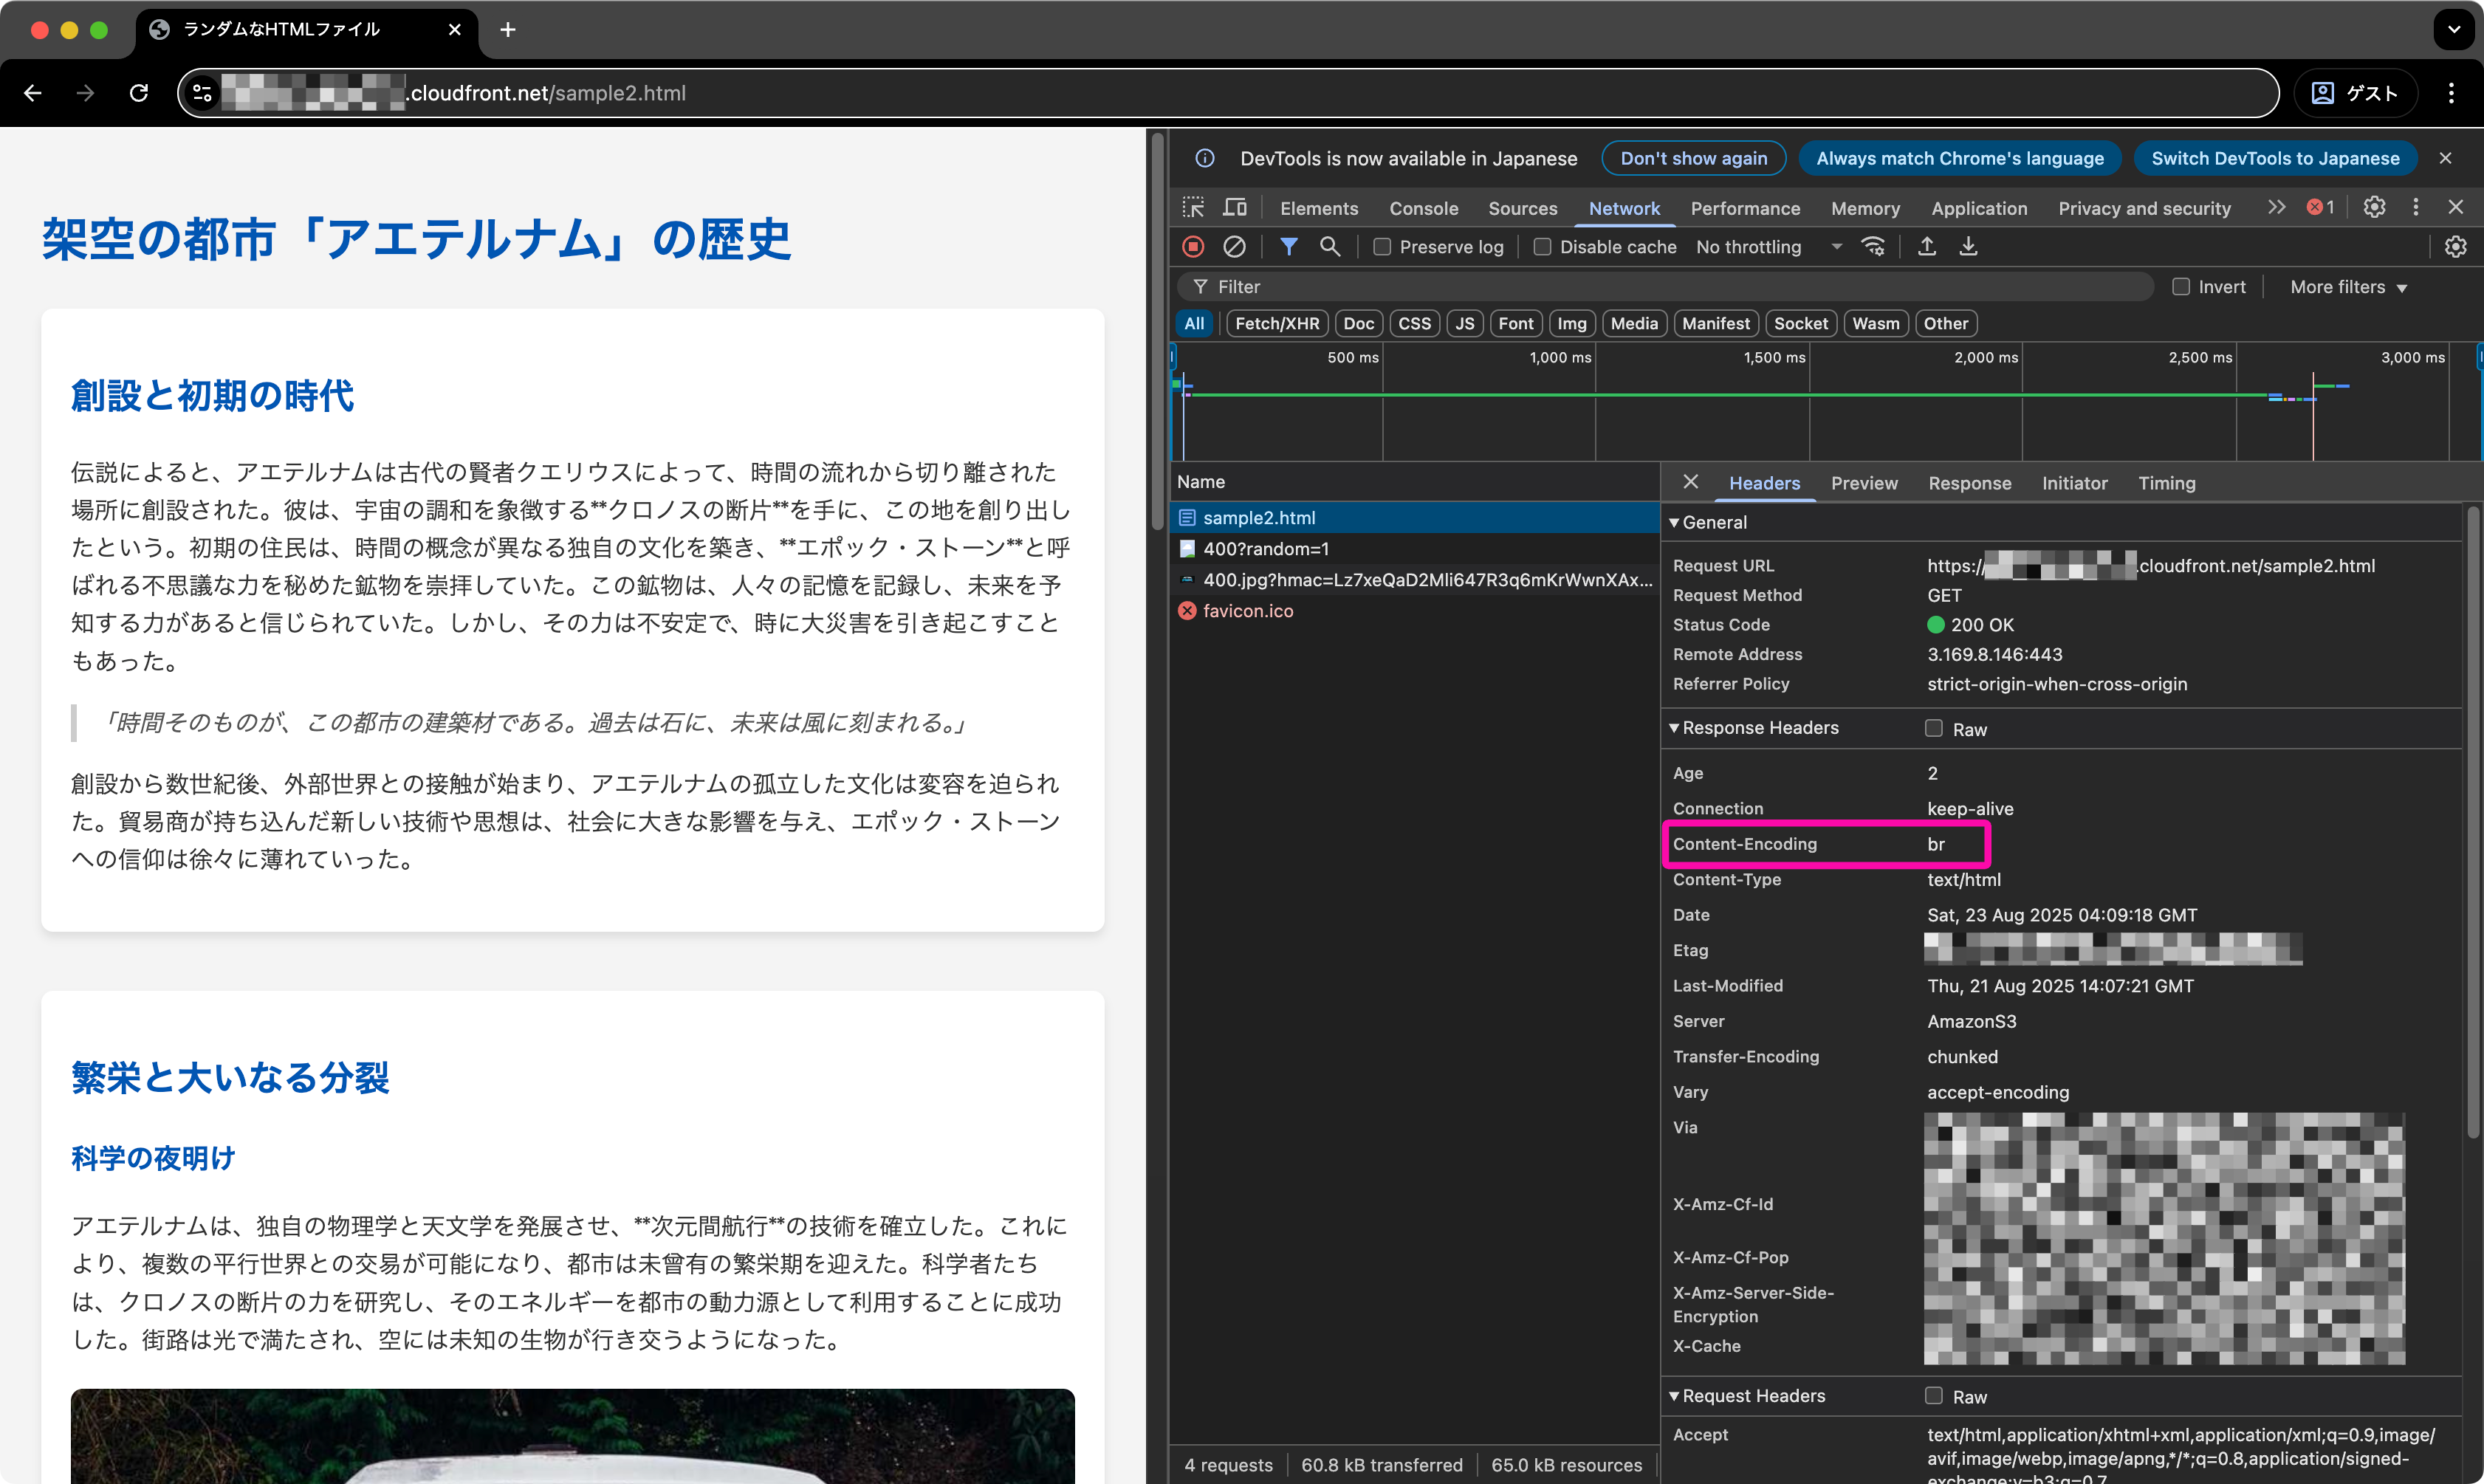Click the browser back arrow
Image resolution: width=2484 pixels, height=1484 pixels.
coord(33,93)
